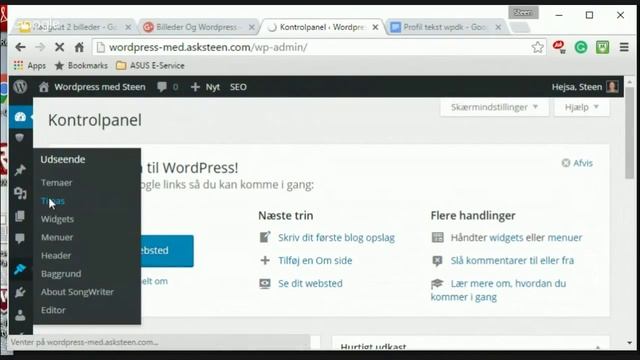Open Appearance brush icon in sidebar
640x360 pixels.
[x=20, y=269]
